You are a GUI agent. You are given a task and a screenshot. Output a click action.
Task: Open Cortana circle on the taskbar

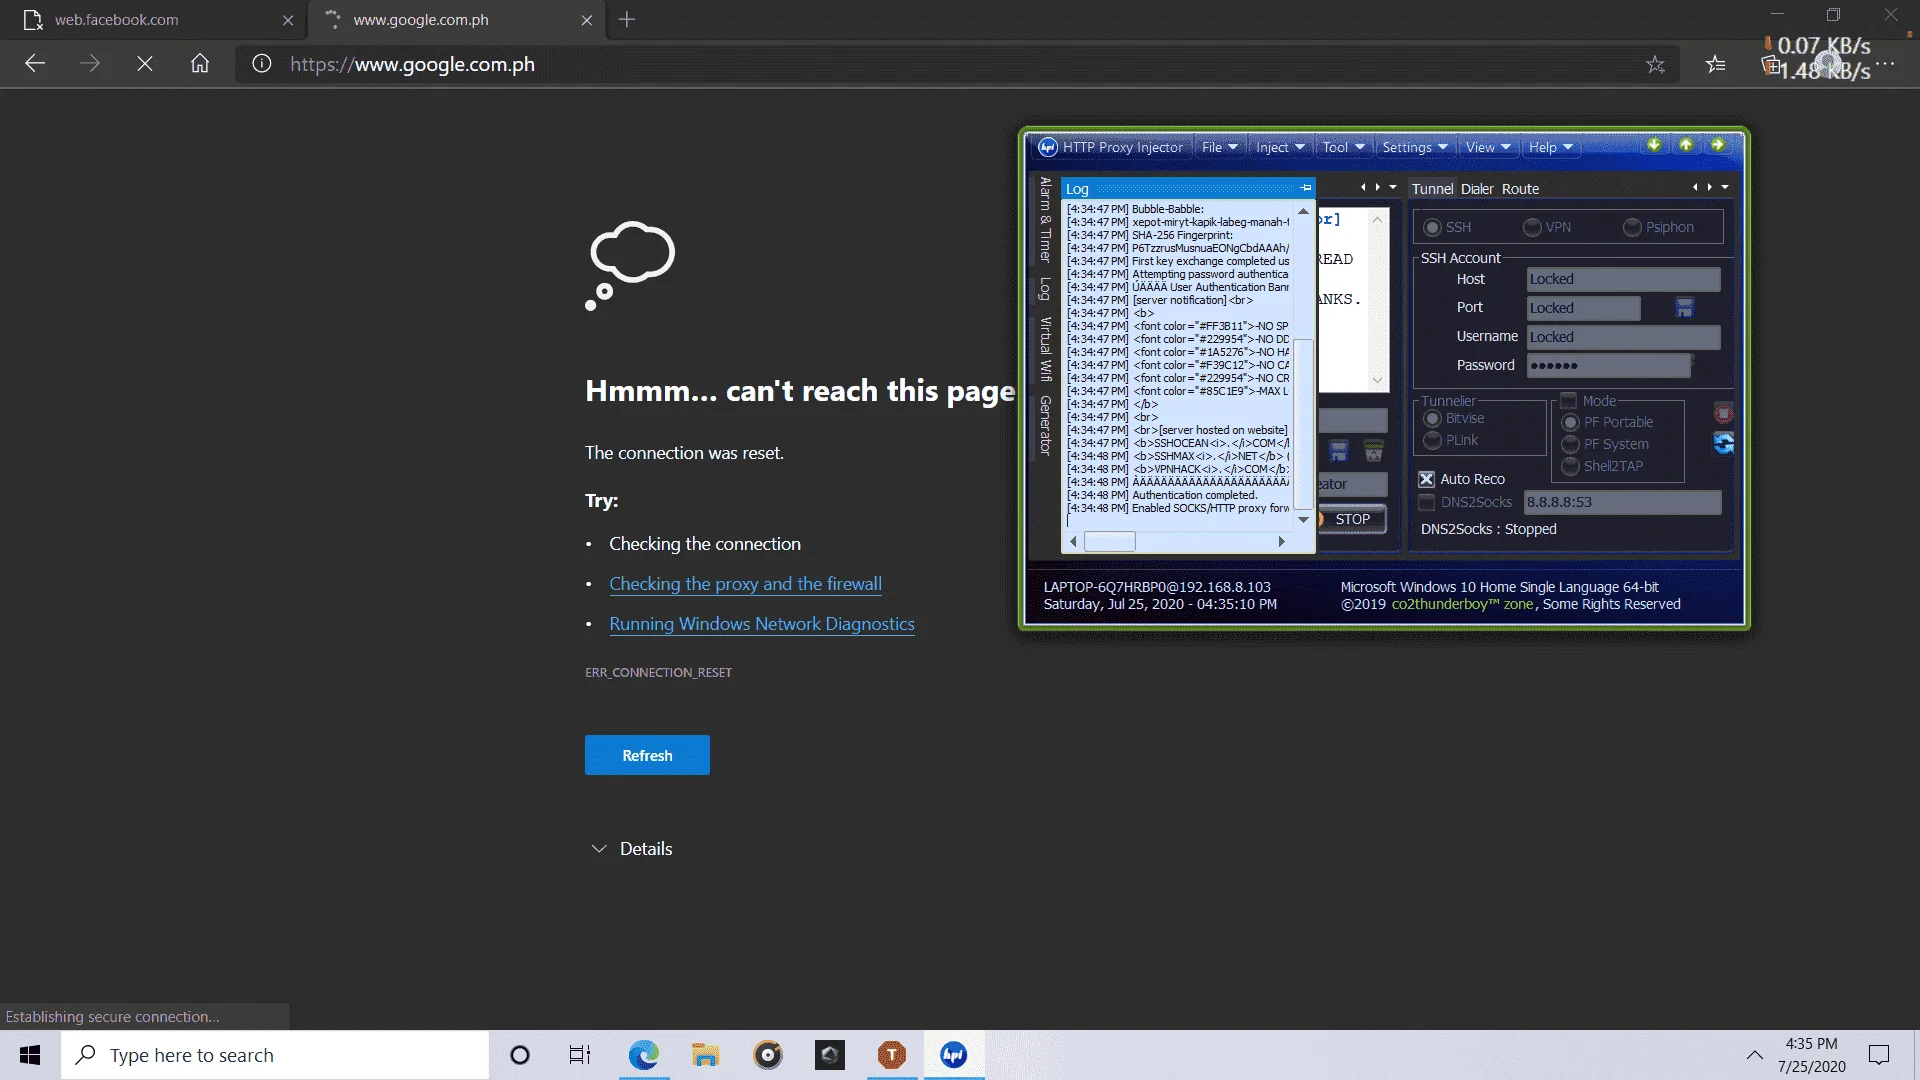[519, 1055]
